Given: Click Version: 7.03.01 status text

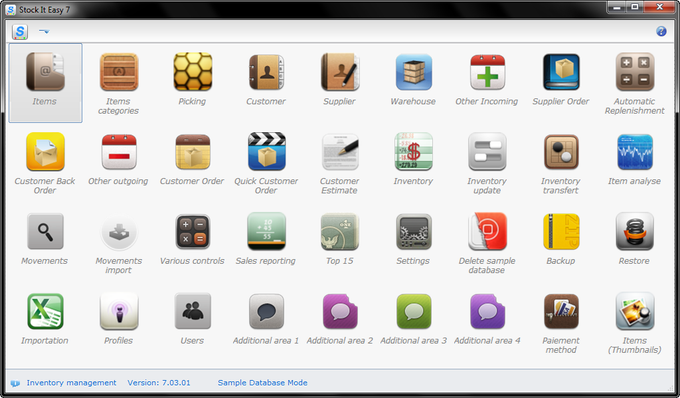Looking at the screenshot, I should click(x=159, y=383).
